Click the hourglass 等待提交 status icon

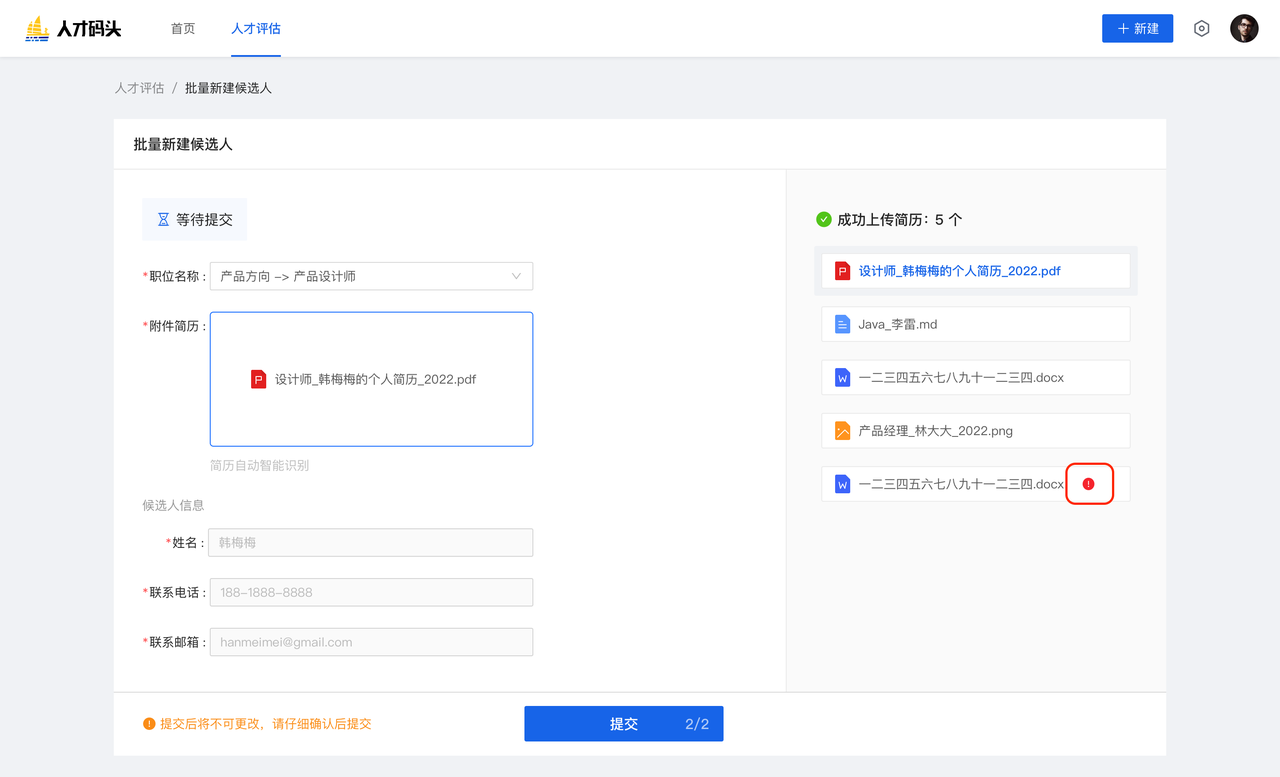coord(164,219)
